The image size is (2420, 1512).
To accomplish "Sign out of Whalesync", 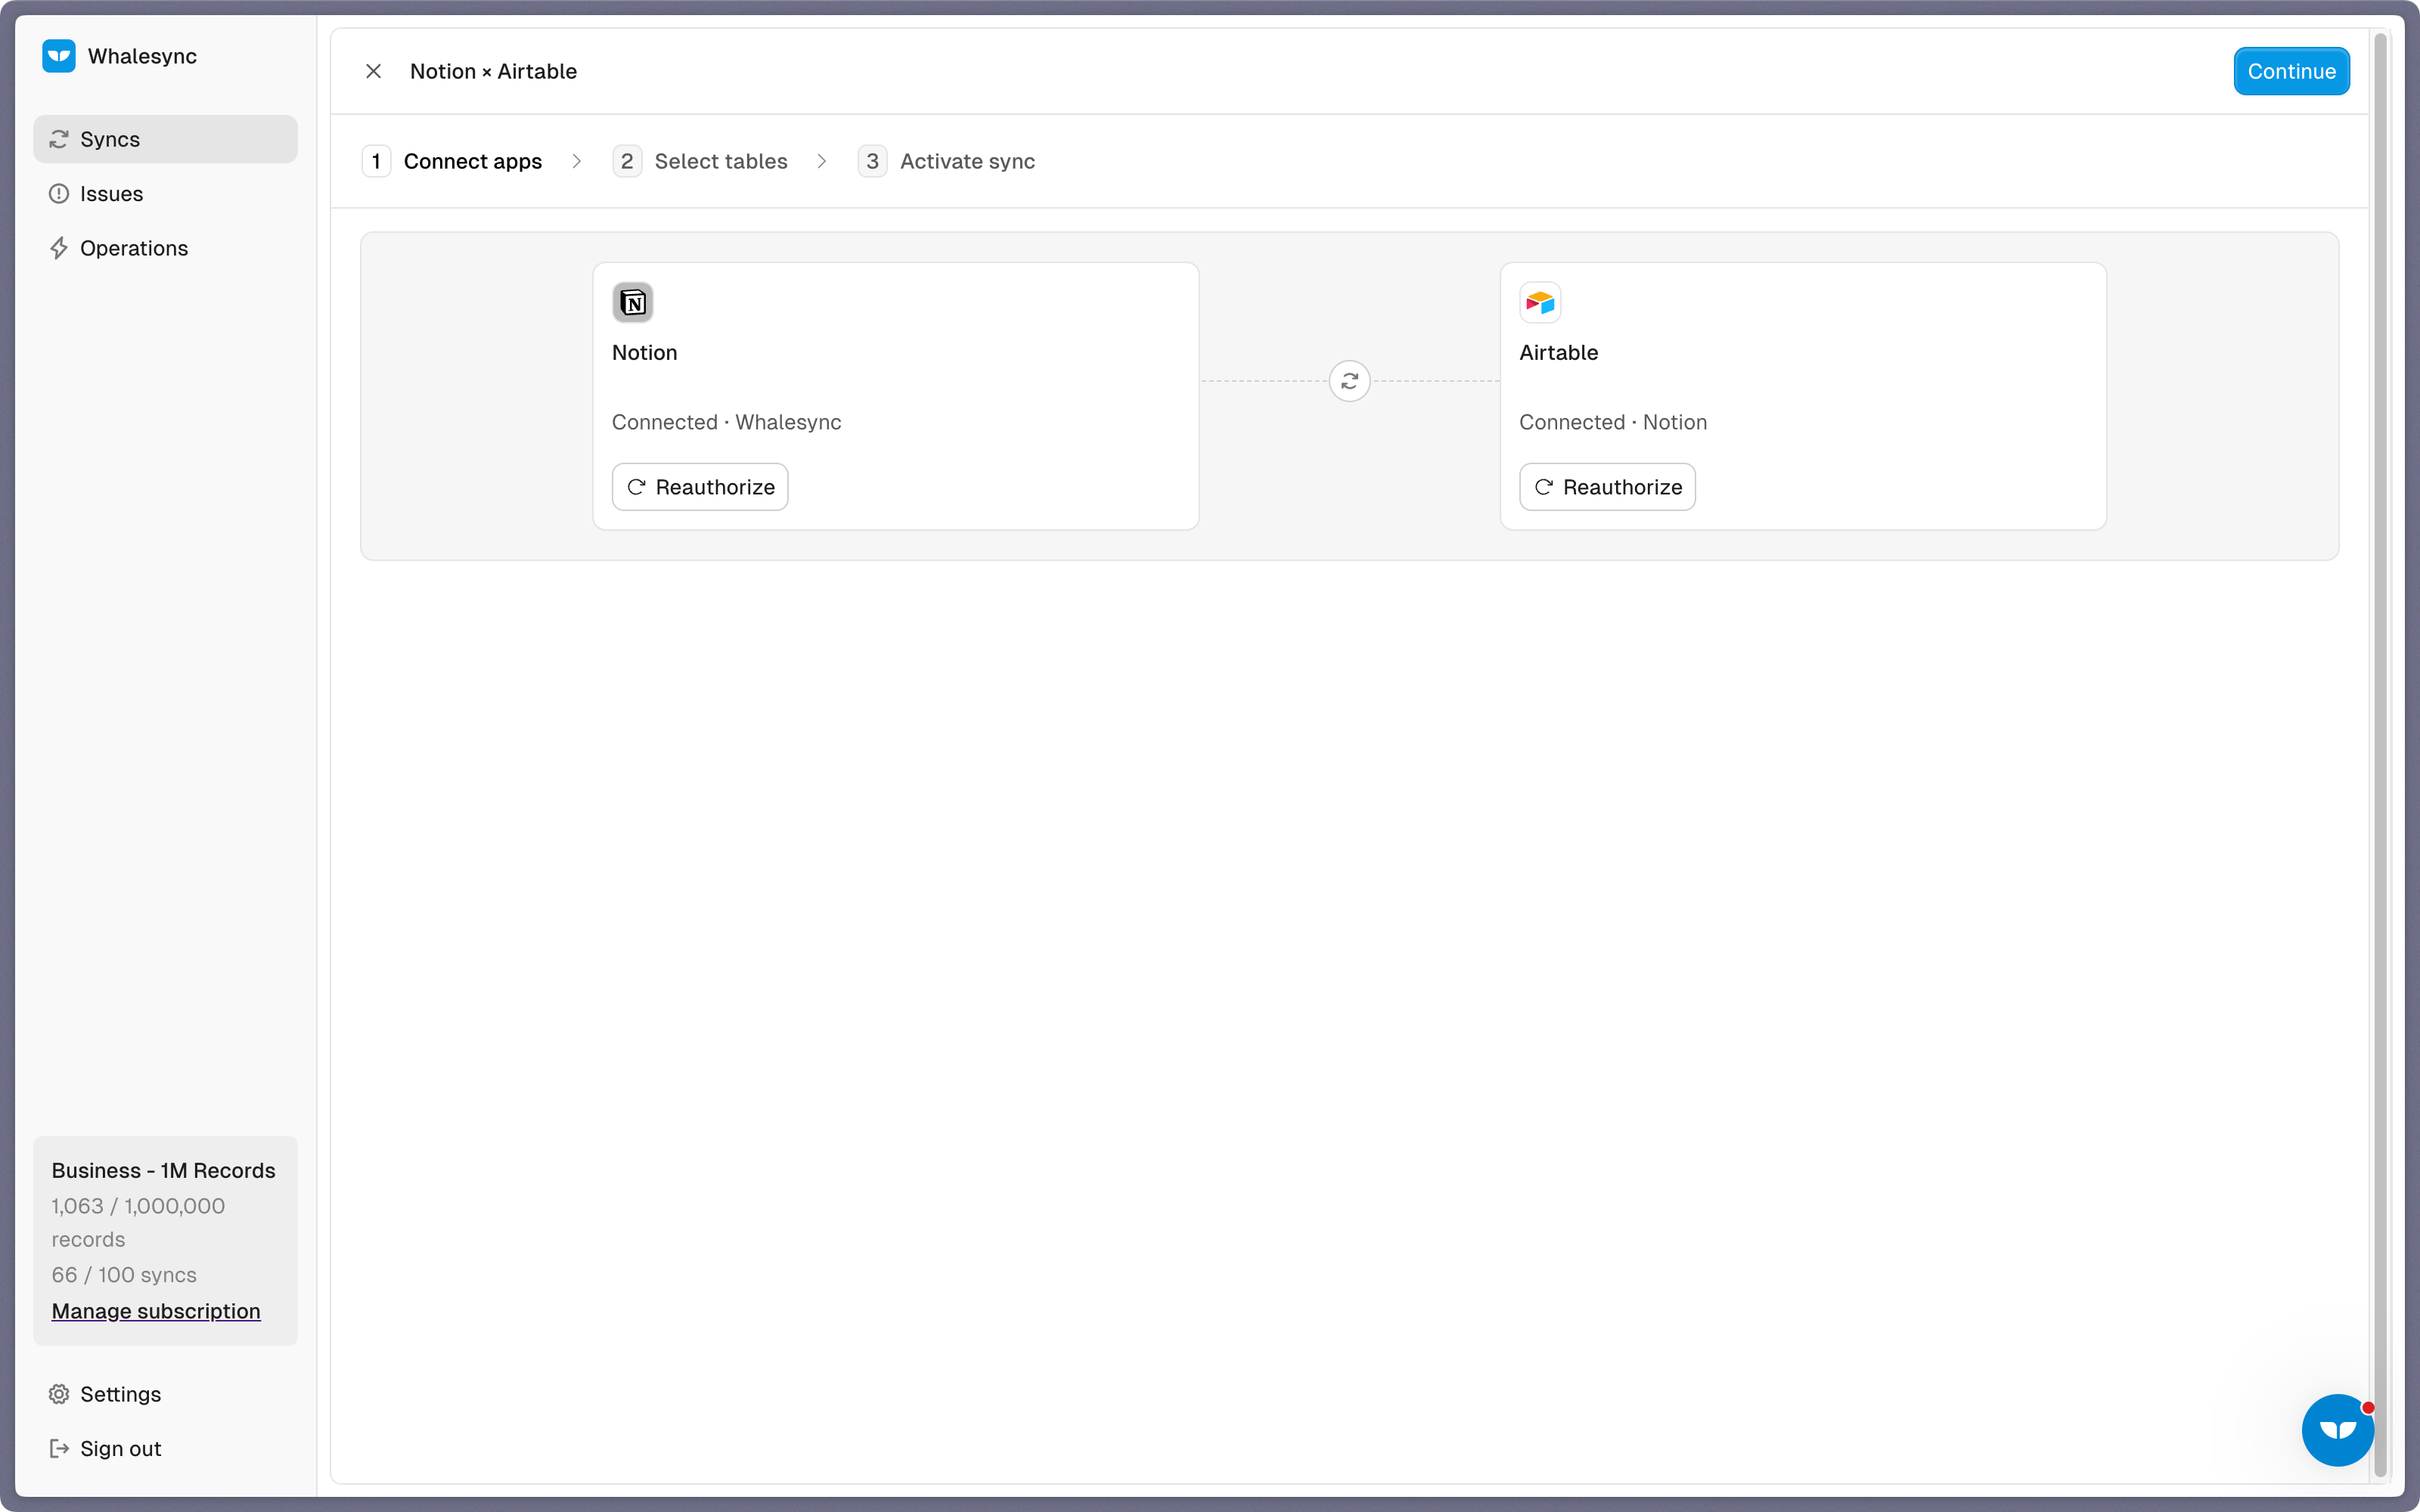I will click(x=165, y=1448).
